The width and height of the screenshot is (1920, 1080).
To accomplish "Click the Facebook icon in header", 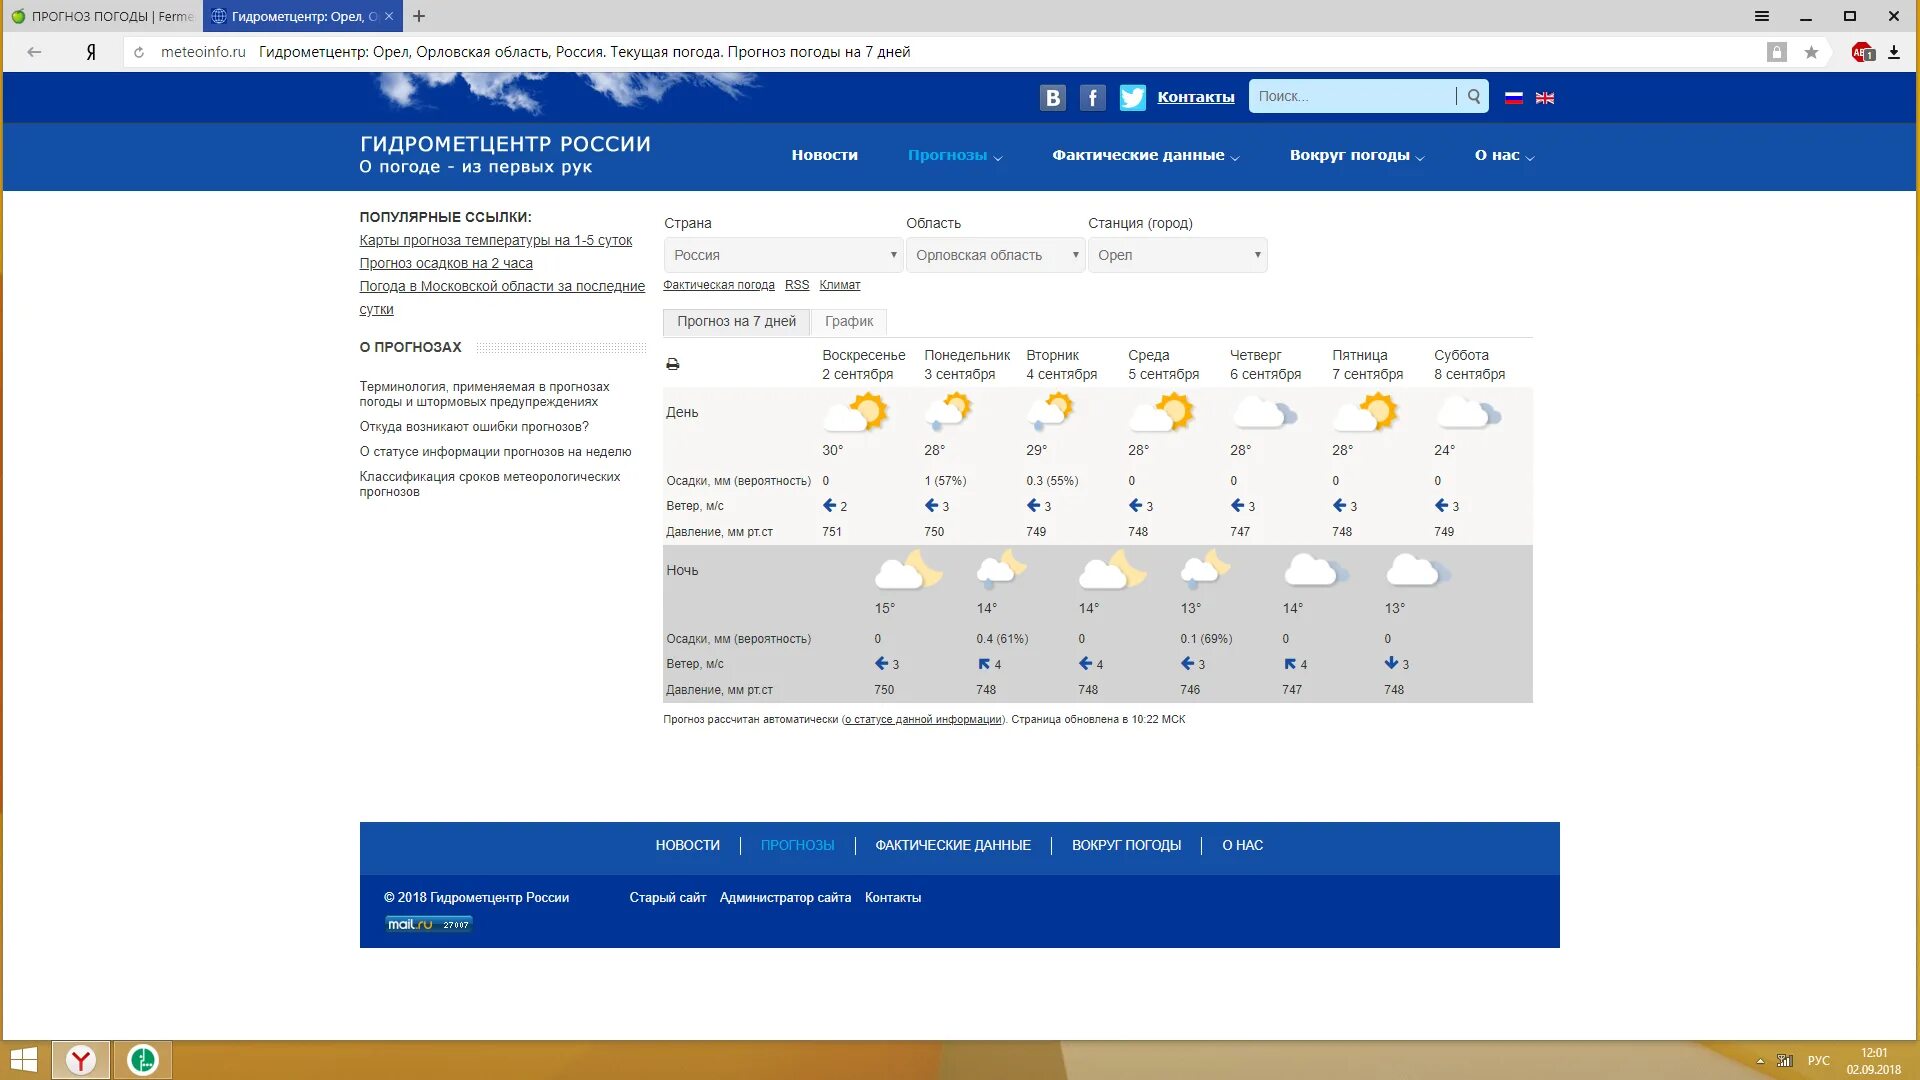I will click(1092, 97).
